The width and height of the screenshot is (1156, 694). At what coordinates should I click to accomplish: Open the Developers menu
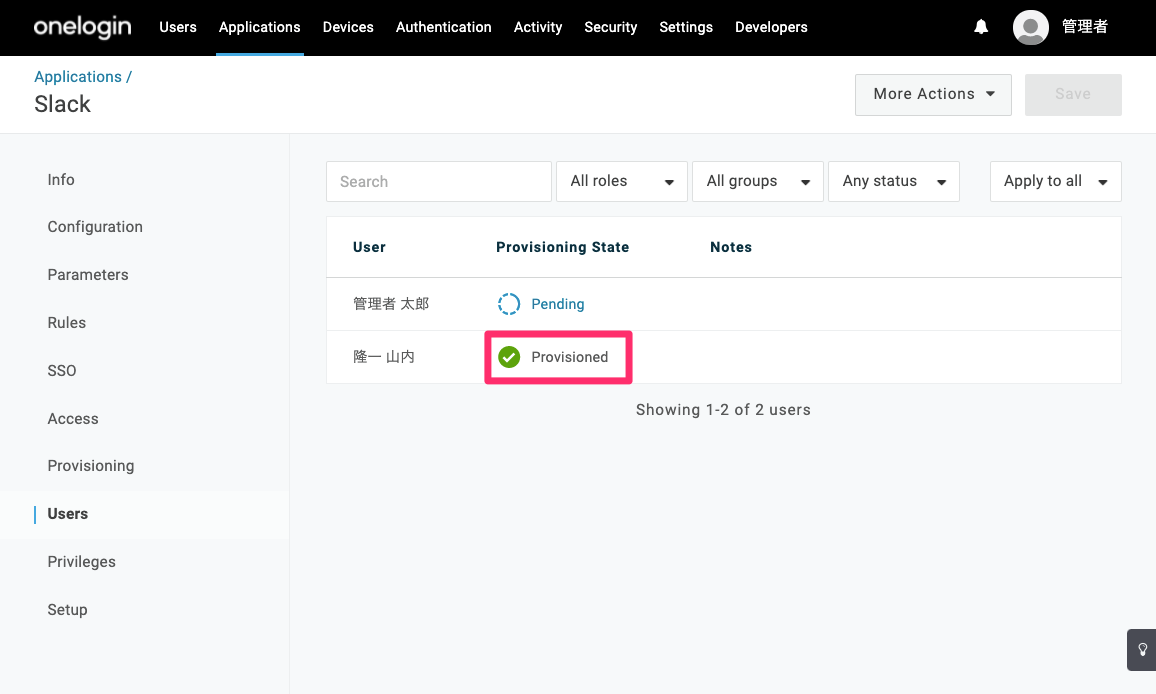(x=771, y=27)
